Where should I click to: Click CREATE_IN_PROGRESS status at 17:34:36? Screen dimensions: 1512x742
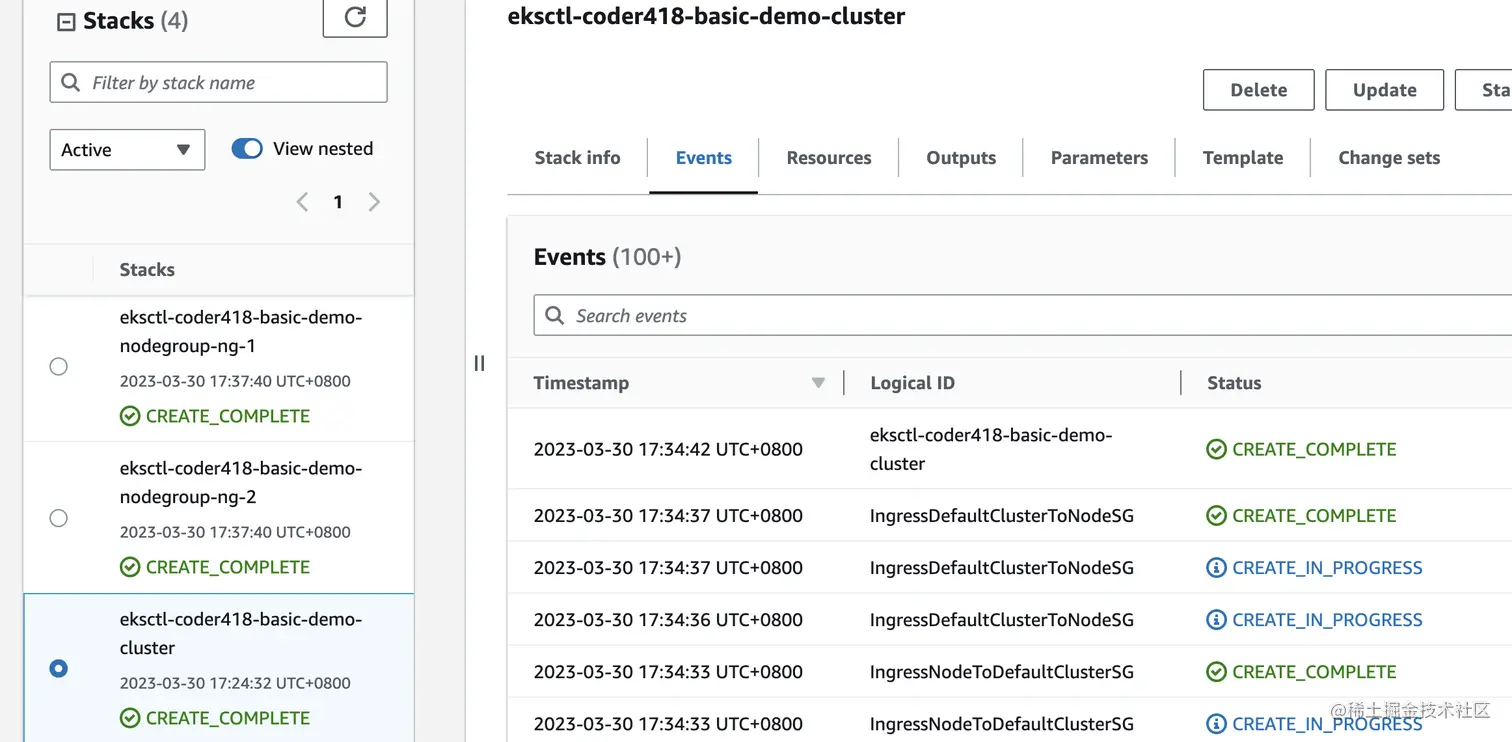(x=1327, y=620)
